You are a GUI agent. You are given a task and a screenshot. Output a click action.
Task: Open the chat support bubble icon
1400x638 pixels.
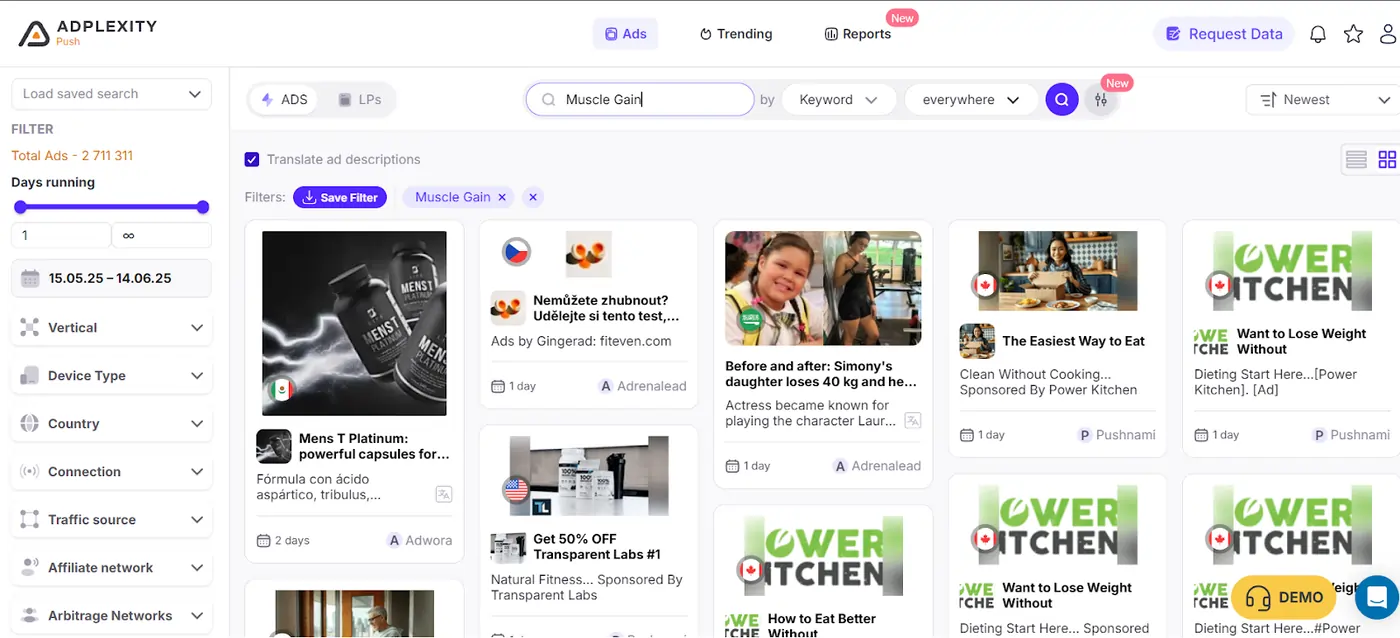tap(1379, 598)
